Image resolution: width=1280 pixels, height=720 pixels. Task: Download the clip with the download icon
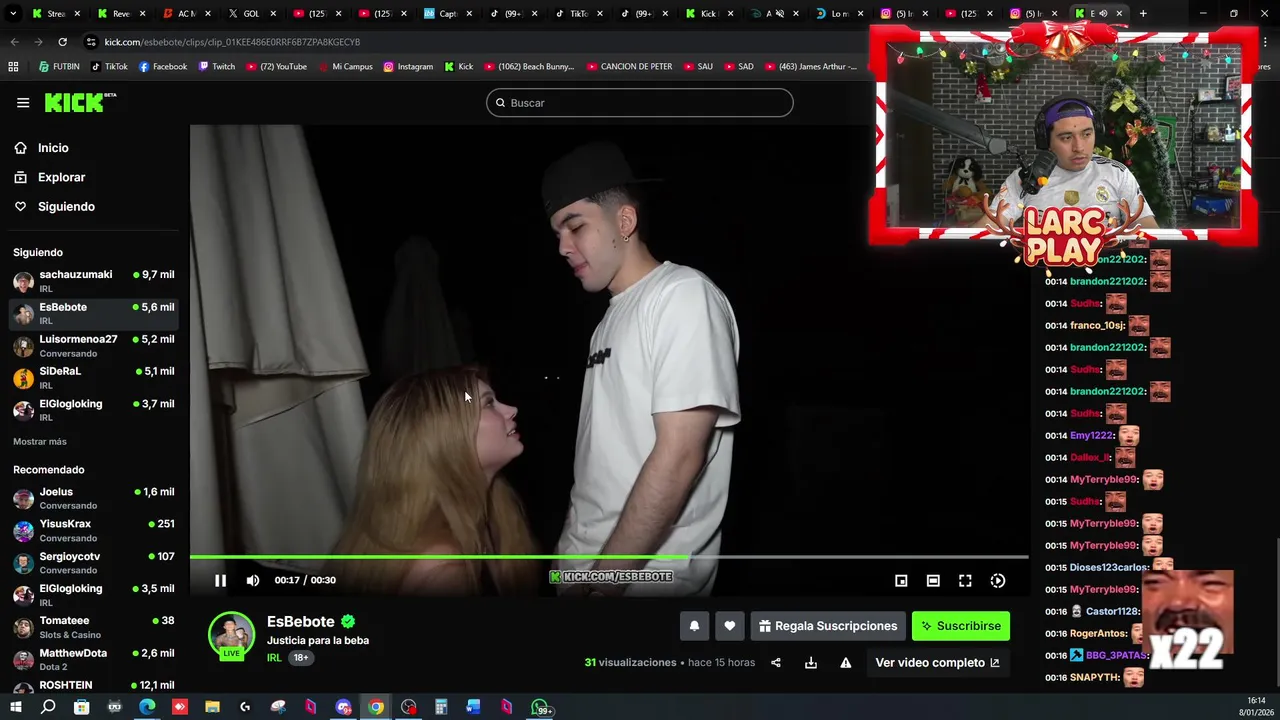click(811, 663)
